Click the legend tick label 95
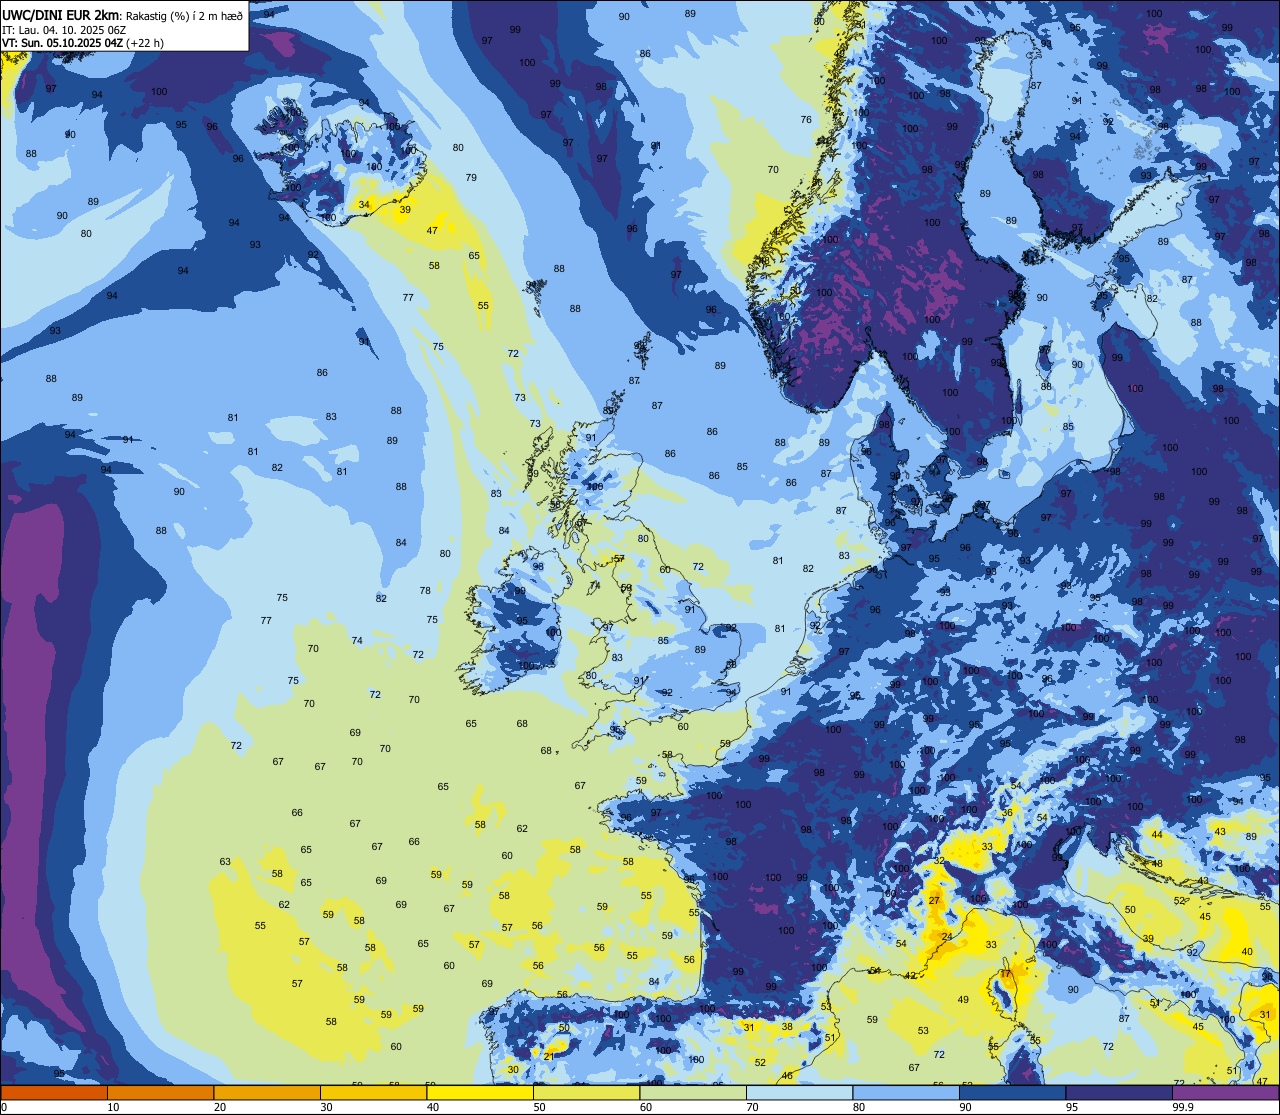Image resolution: width=1280 pixels, height=1115 pixels. (1072, 1106)
